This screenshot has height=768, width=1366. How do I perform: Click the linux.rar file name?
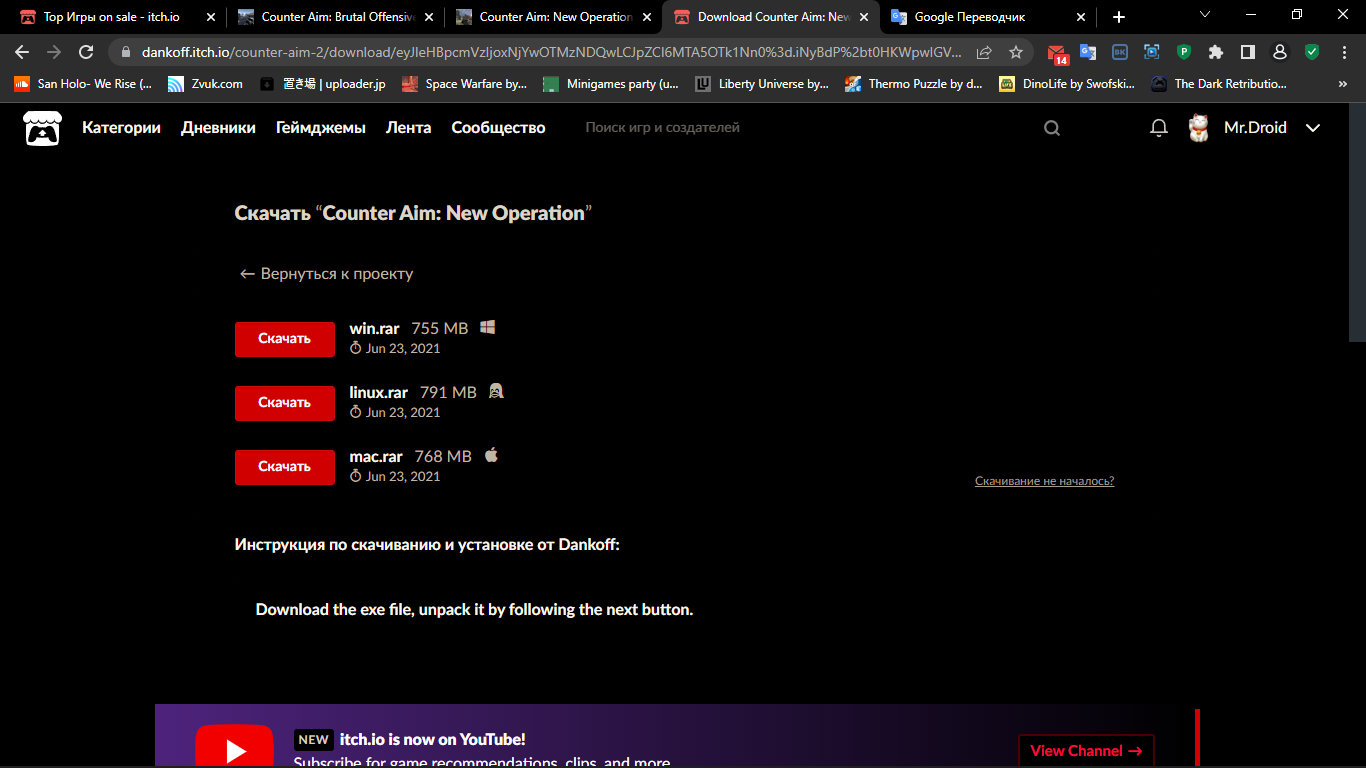point(378,392)
